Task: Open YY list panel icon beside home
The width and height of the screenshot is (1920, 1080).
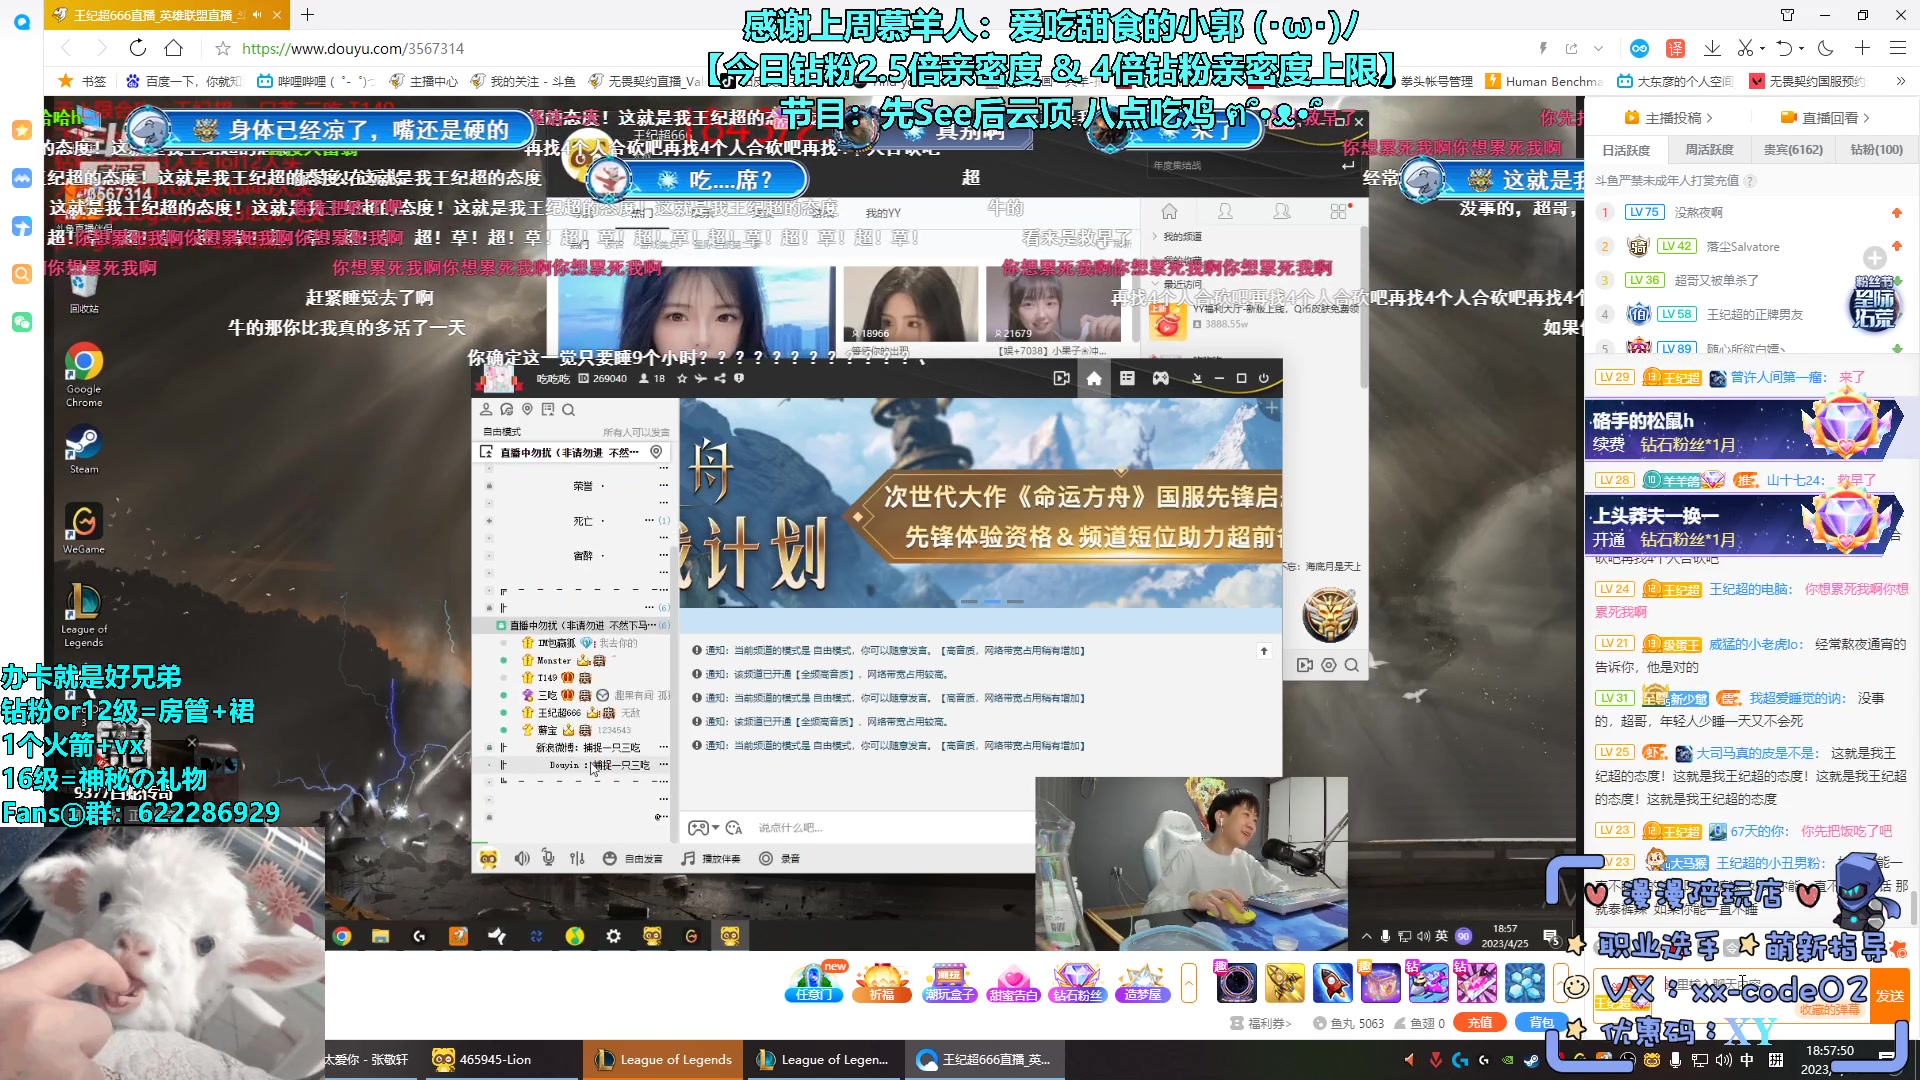Action: pyautogui.click(x=1127, y=378)
